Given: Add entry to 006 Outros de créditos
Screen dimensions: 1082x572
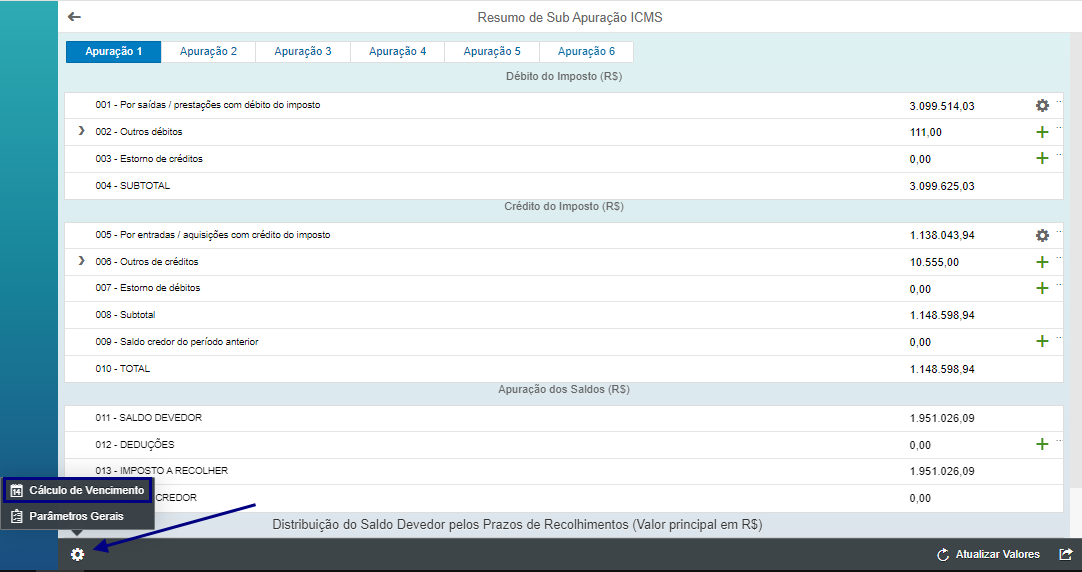Looking at the screenshot, I should (x=1042, y=262).
